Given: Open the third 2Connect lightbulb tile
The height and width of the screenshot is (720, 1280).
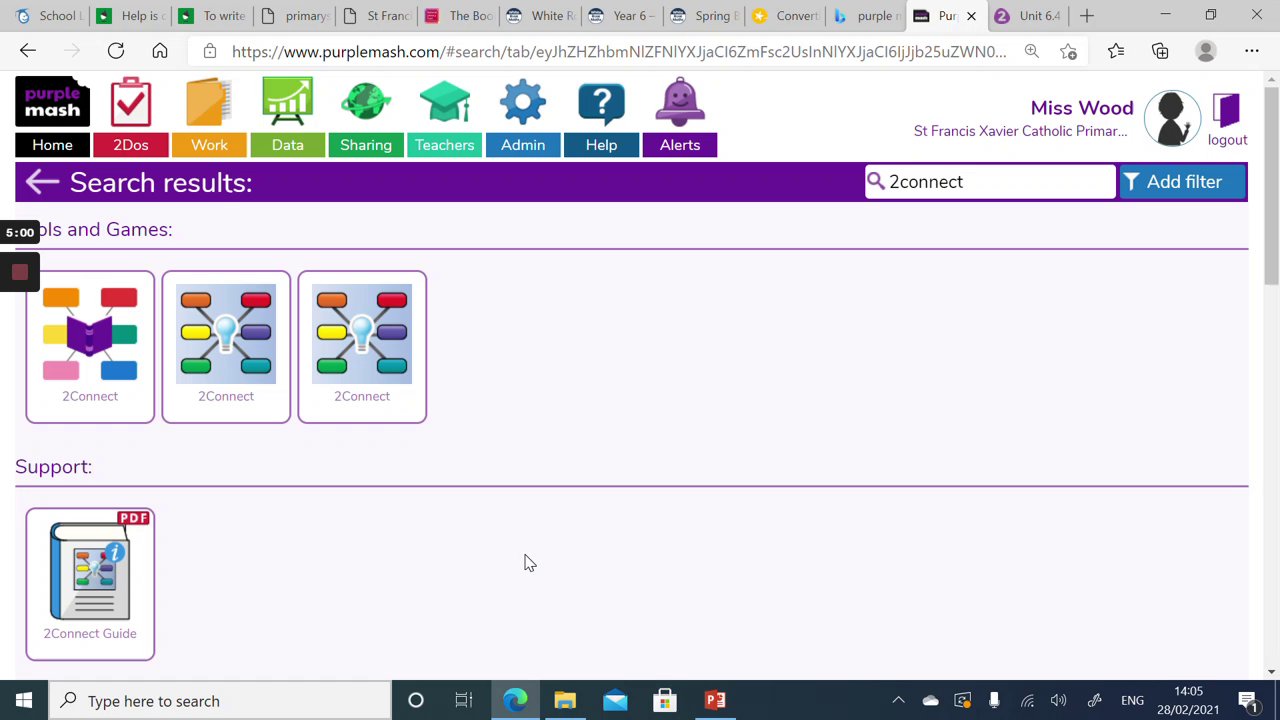Looking at the screenshot, I should pos(362,347).
